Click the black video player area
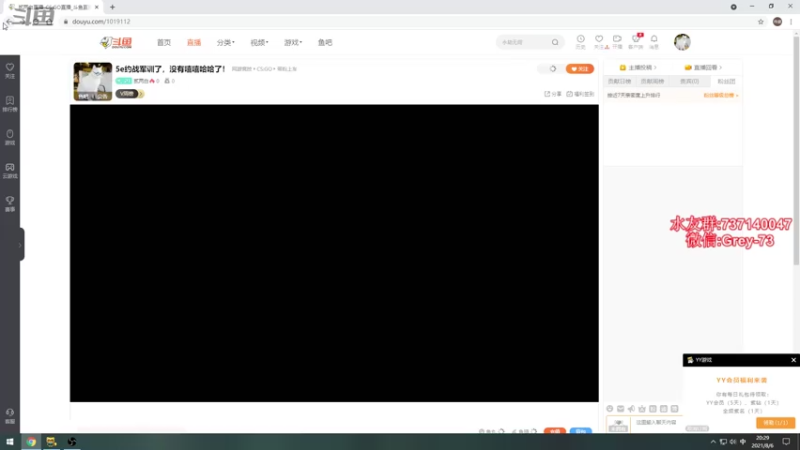The height and width of the screenshot is (450, 800). pos(334,253)
